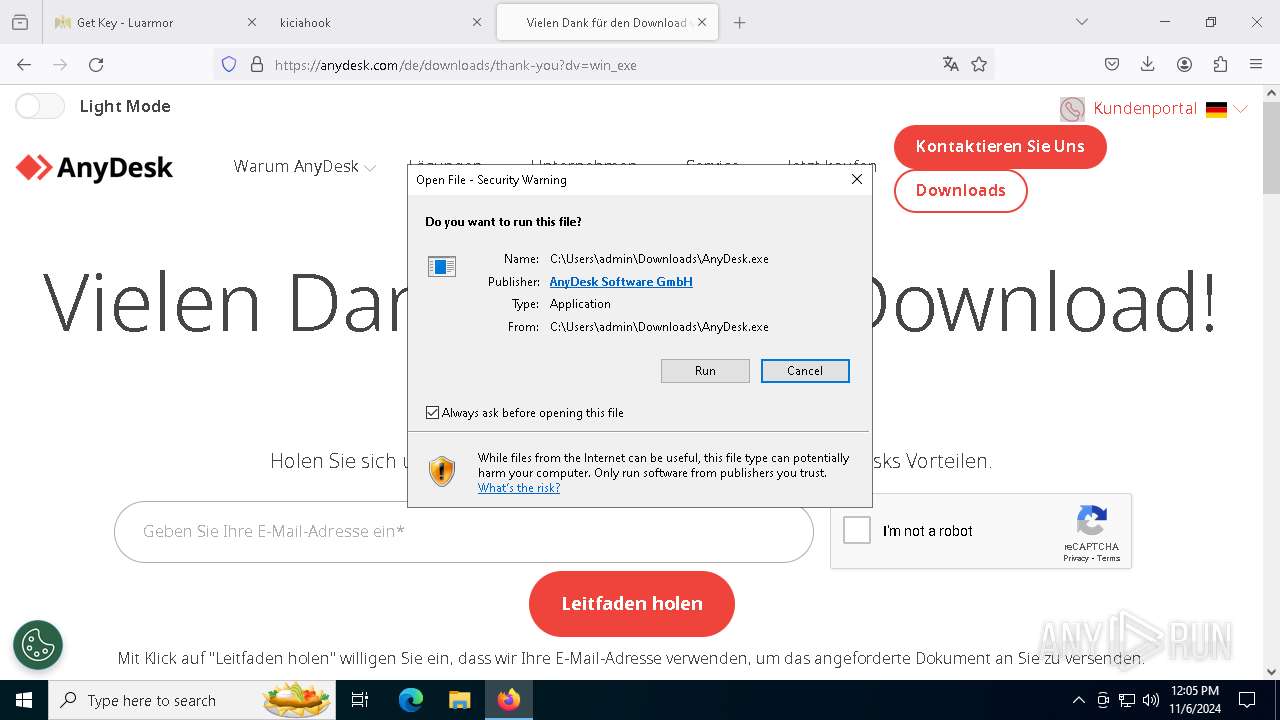Click the Firefox View icon
Image resolution: width=1280 pixels, height=720 pixels.
pos(20,22)
